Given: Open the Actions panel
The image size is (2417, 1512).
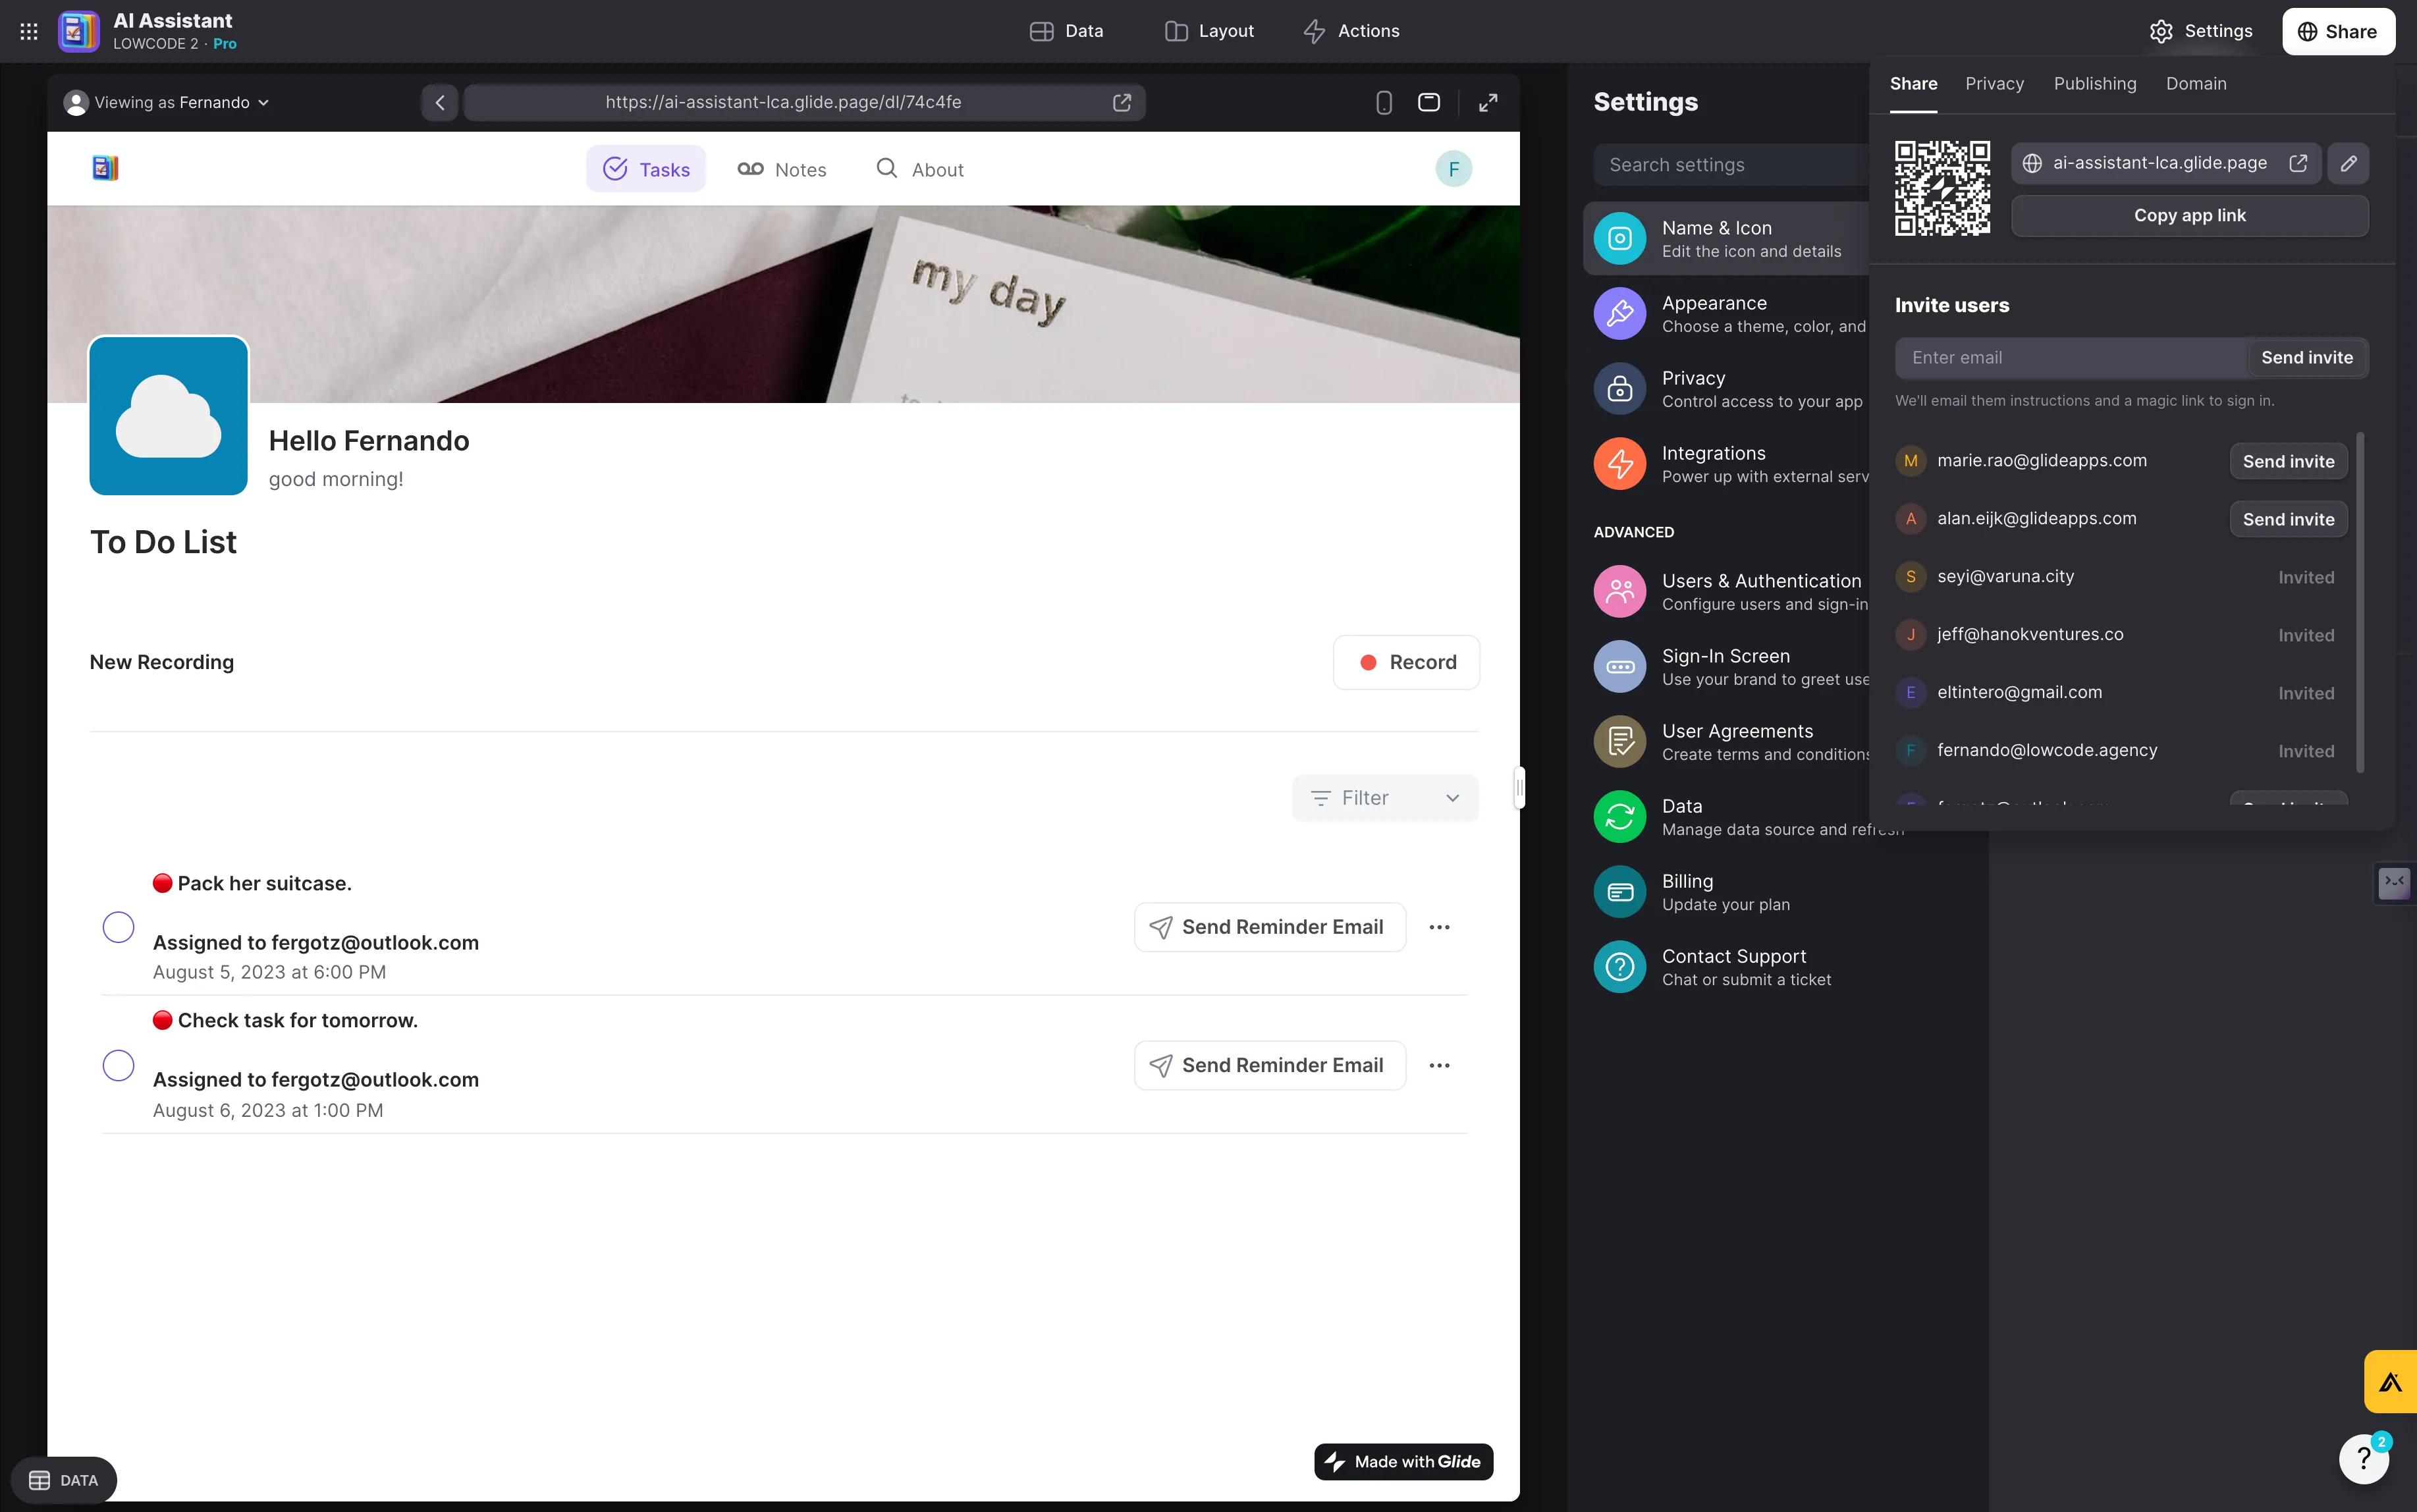Looking at the screenshot, I should [1350, 31].
